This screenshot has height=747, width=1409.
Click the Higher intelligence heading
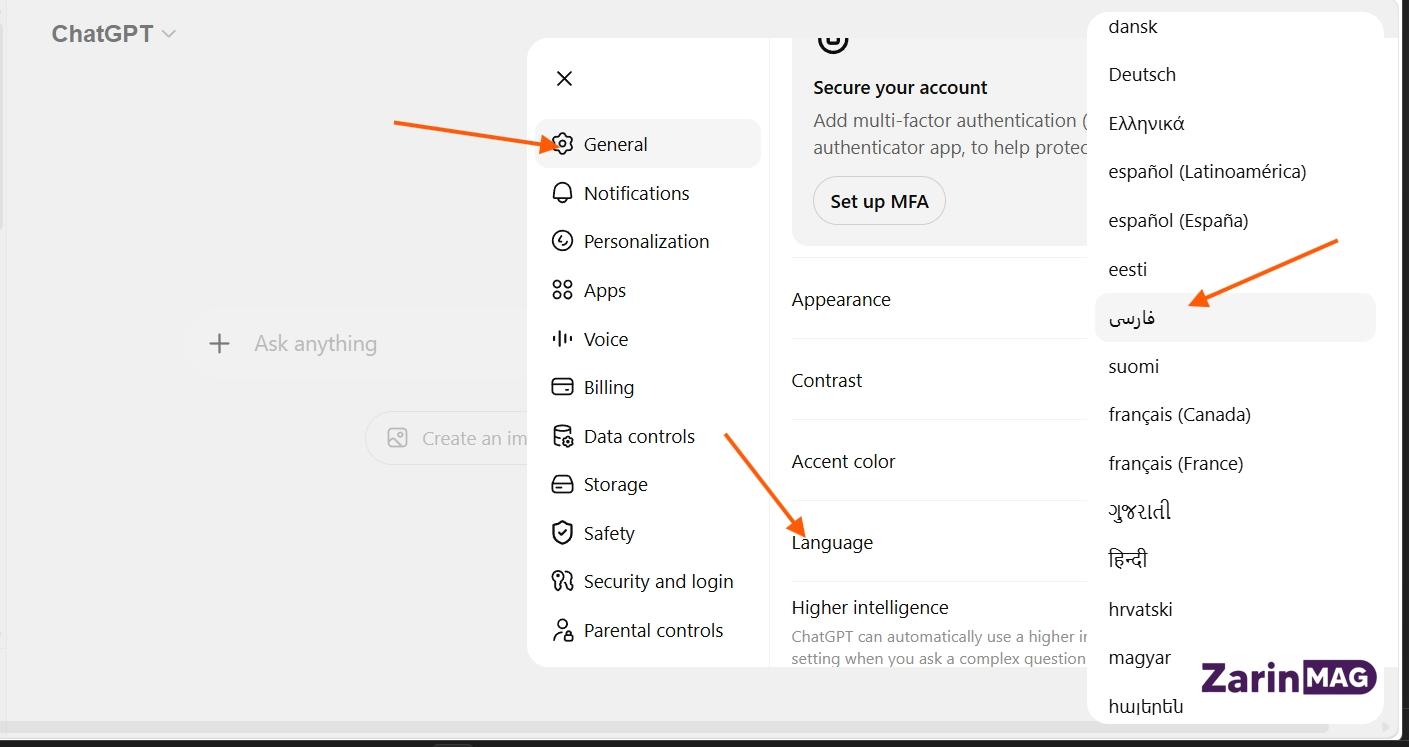[x=870, y=607]
